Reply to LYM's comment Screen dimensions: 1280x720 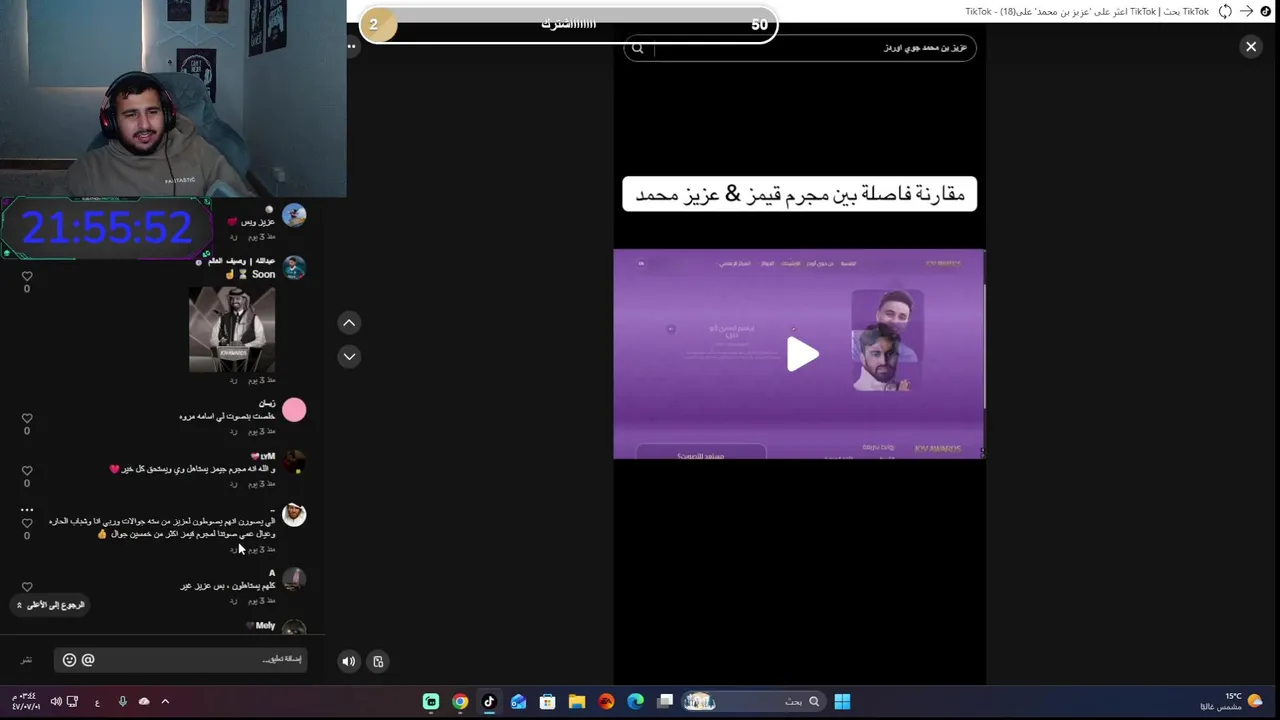(233, 483)
